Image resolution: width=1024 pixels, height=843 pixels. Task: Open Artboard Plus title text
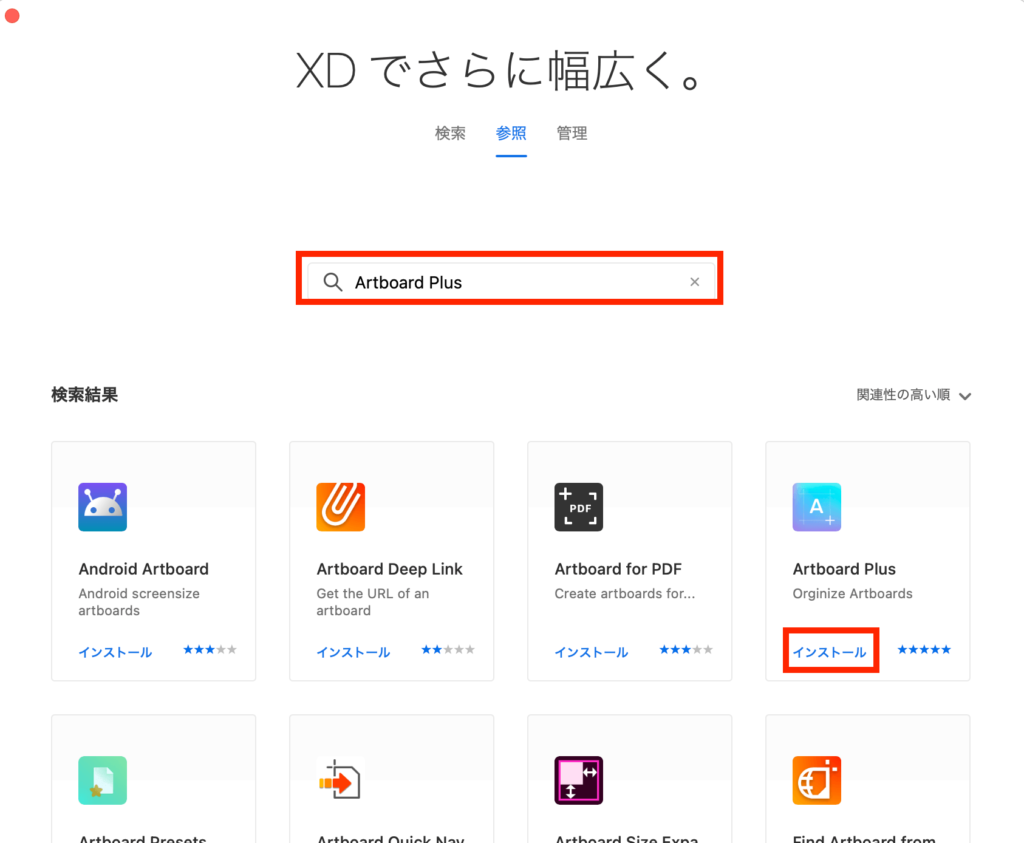(x=844, y=569)
